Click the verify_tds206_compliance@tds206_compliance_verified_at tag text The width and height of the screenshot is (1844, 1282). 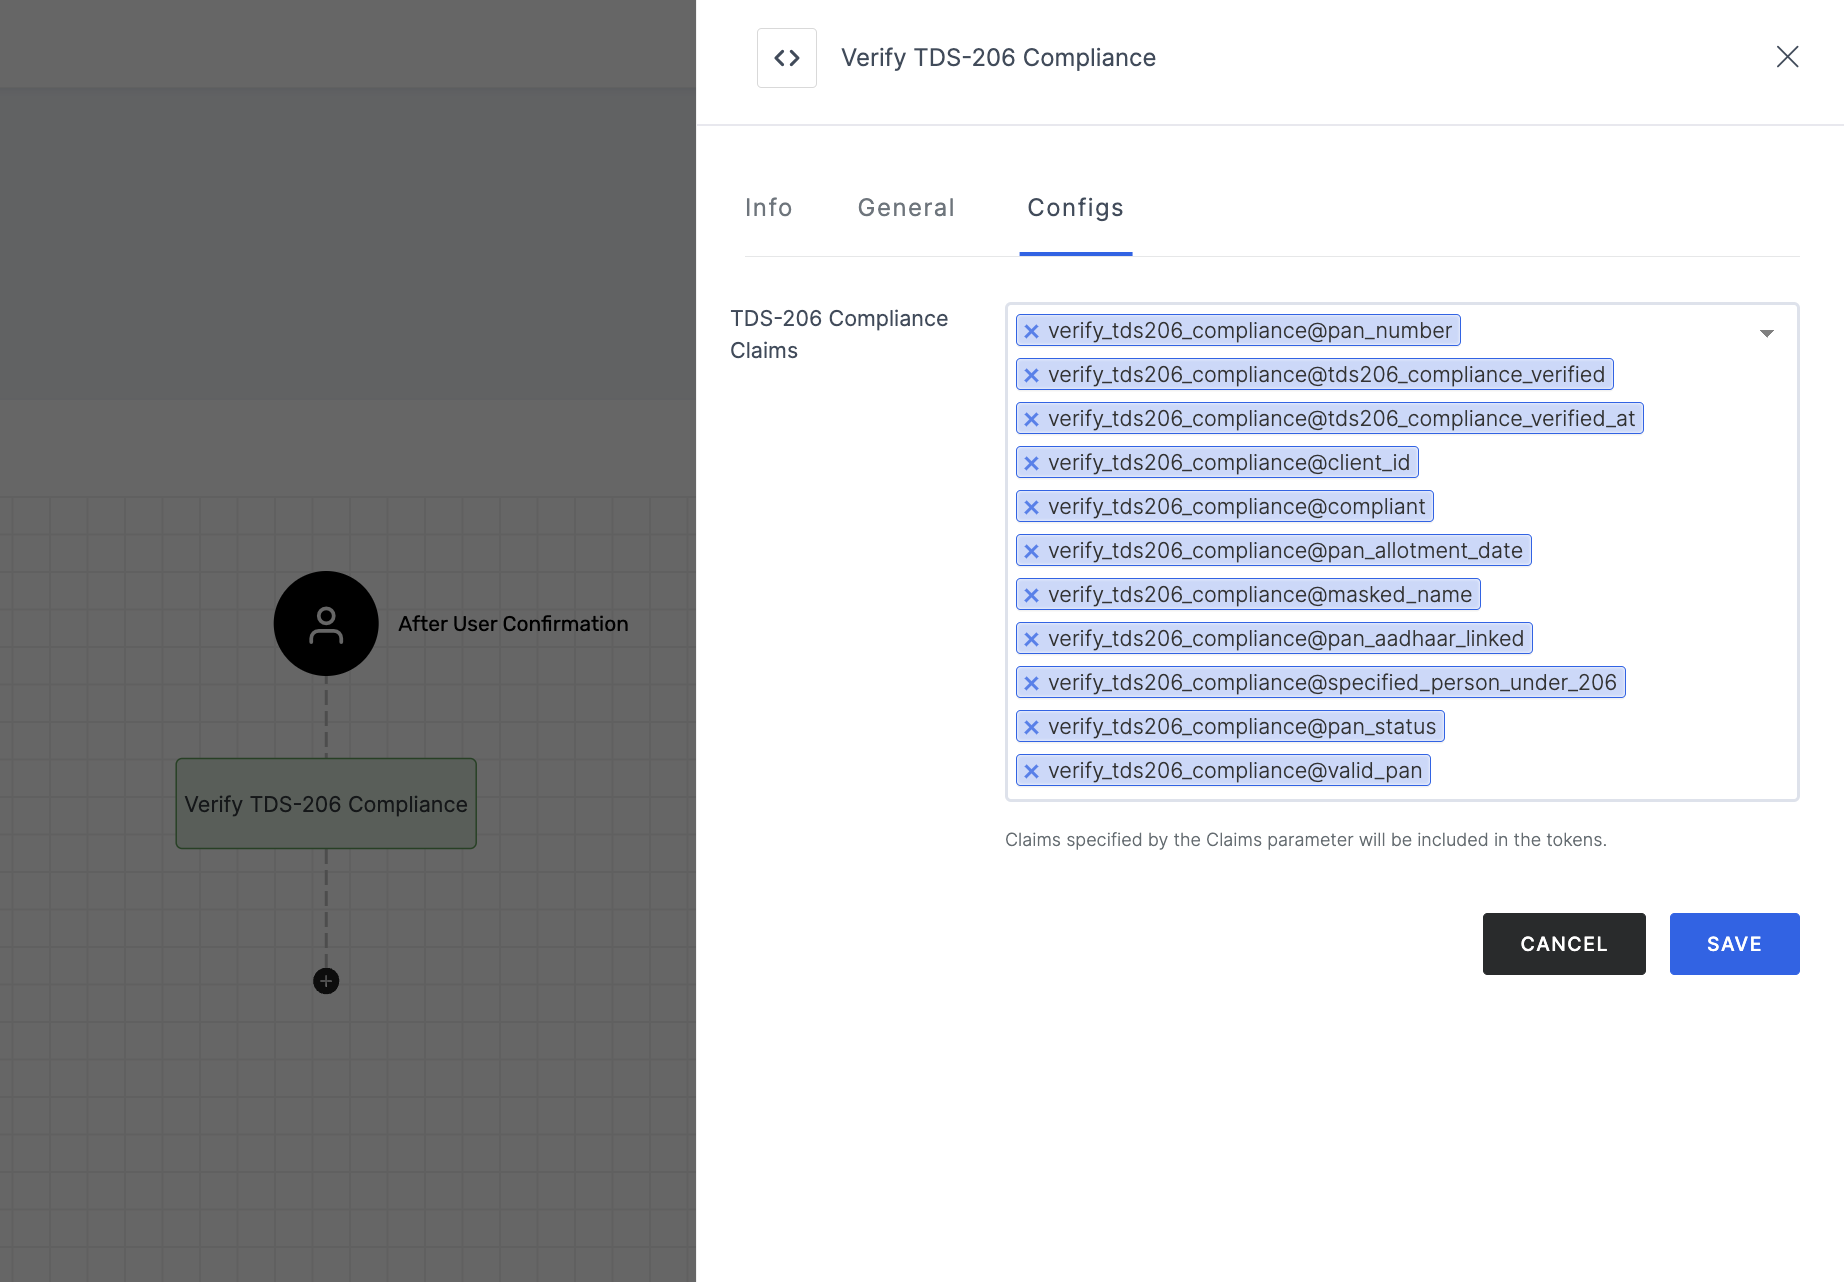(x=1341, y=419)
